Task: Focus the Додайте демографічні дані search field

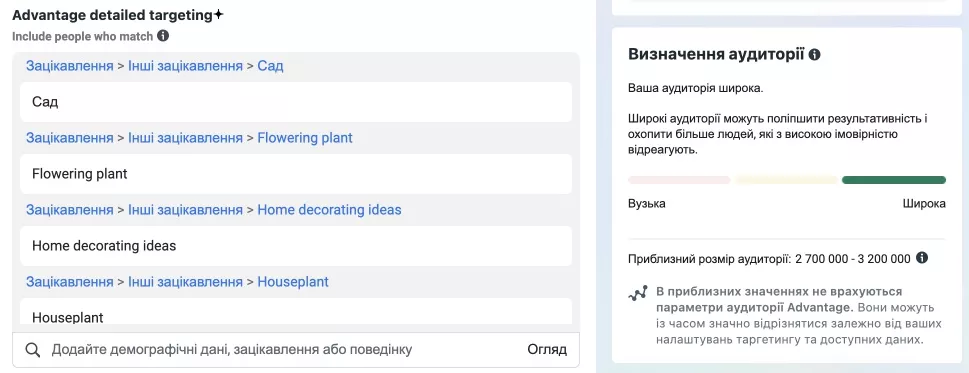Action: pyautogui.click(x=296, y=350)
